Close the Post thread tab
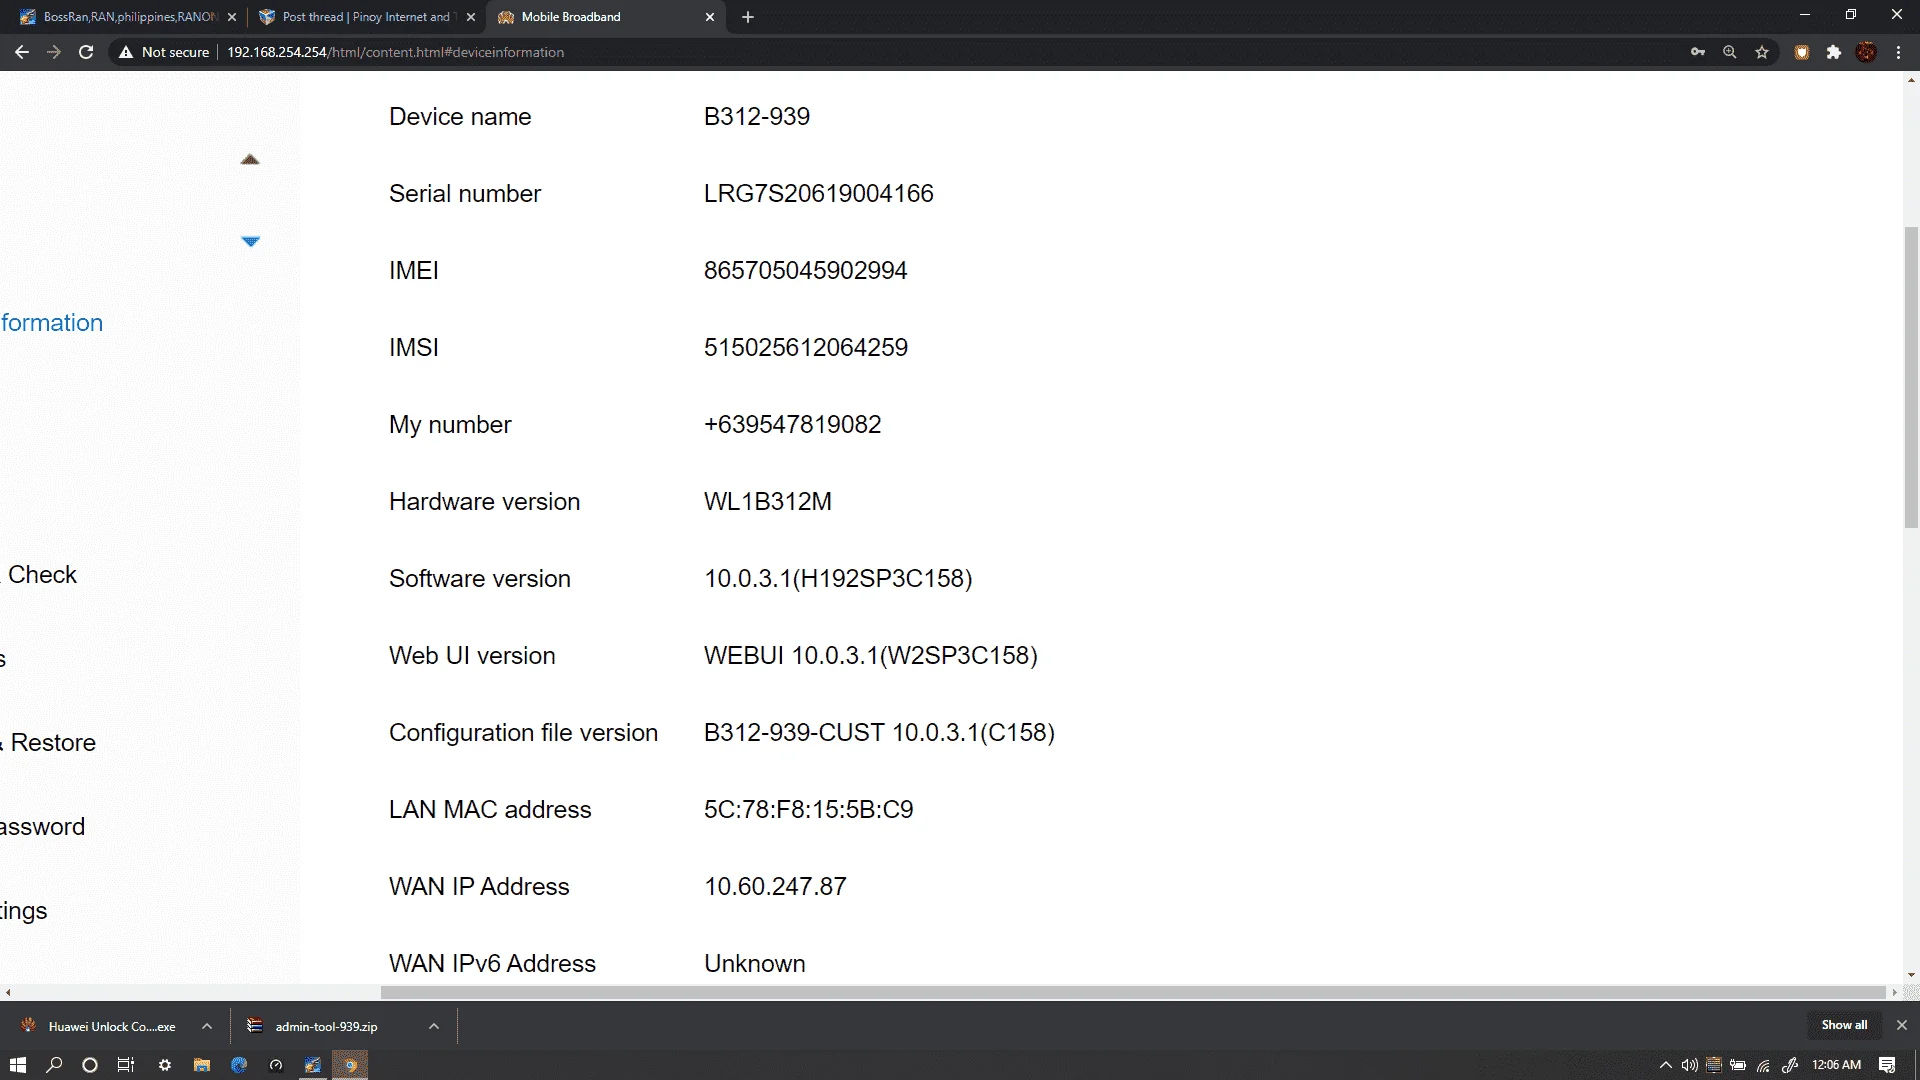 [x=471, y=17]
